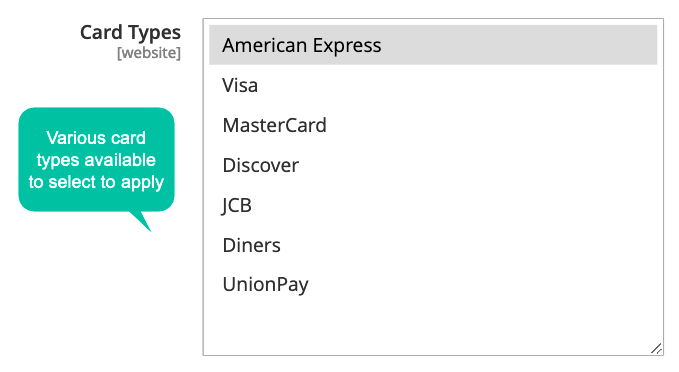Image resolution: width=679 pixels, height=372 pixels.
Task: Select the Discover option
Action: click(433, 165)
